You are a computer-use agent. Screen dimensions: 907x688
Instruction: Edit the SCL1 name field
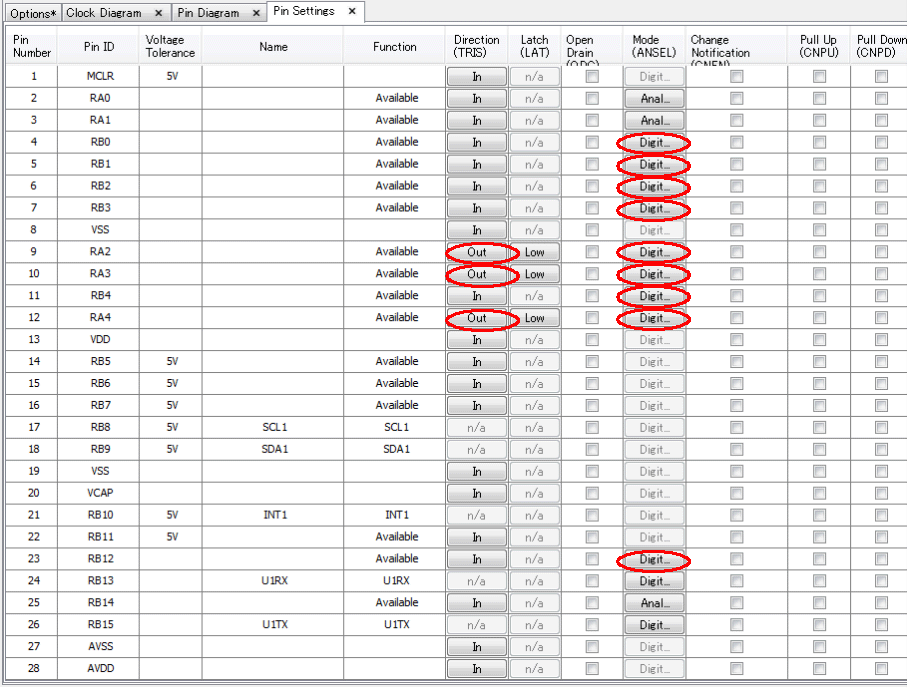pos(273,427)
